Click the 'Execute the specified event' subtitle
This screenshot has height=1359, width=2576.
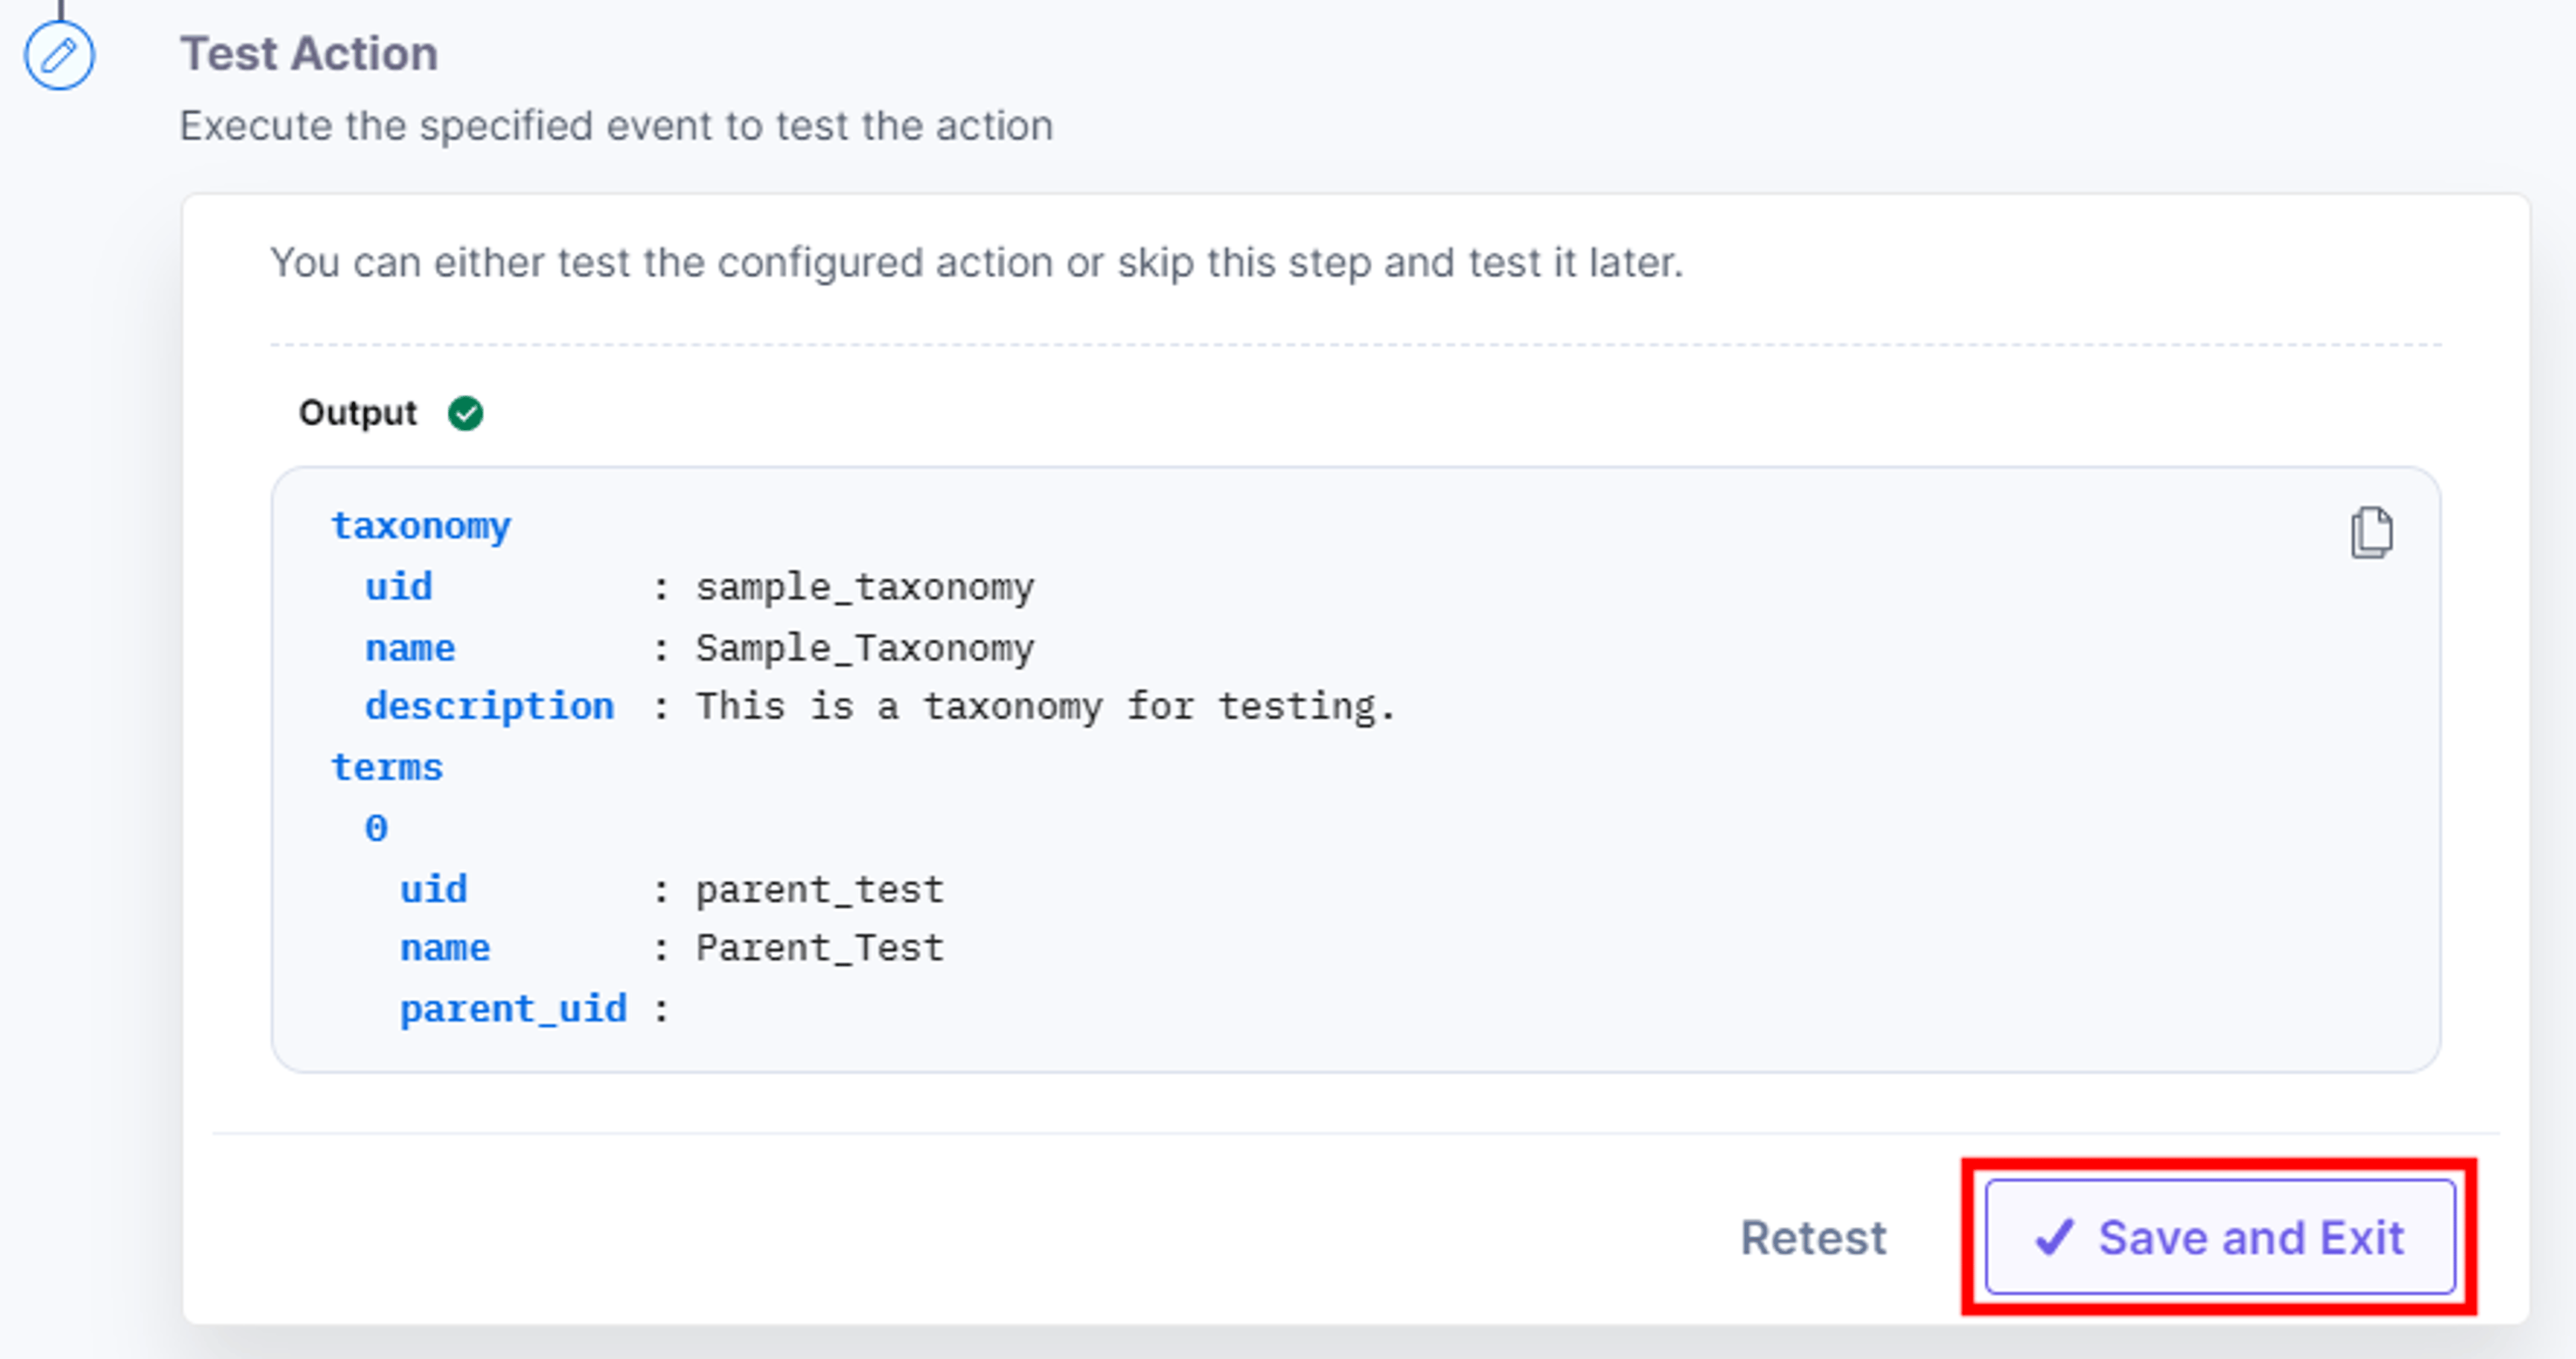click(x=616, y=127)
